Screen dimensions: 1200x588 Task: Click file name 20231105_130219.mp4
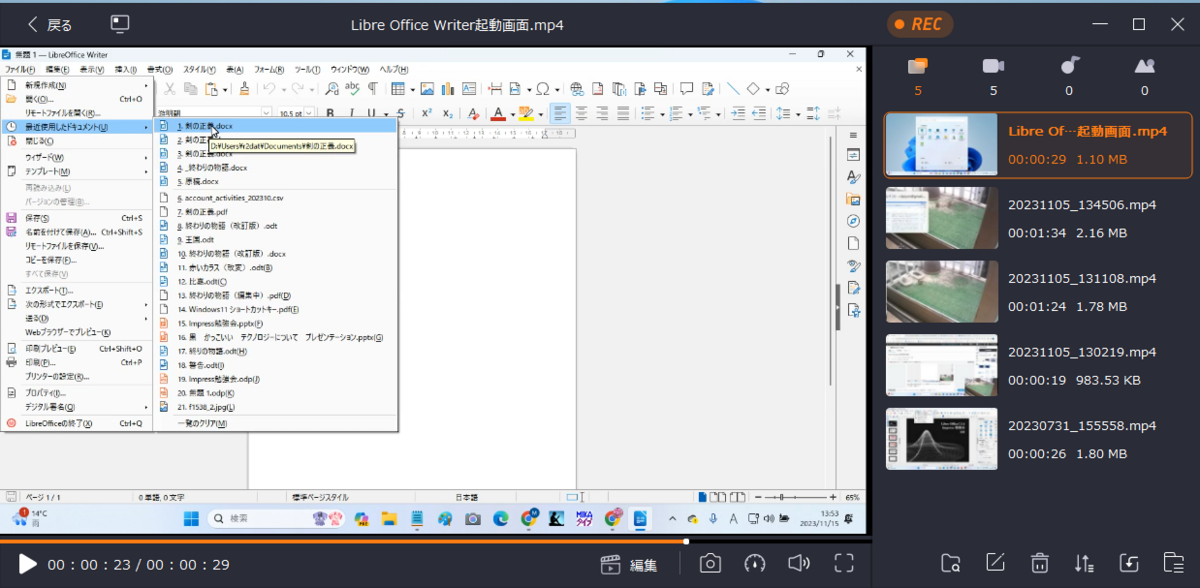1082,352
